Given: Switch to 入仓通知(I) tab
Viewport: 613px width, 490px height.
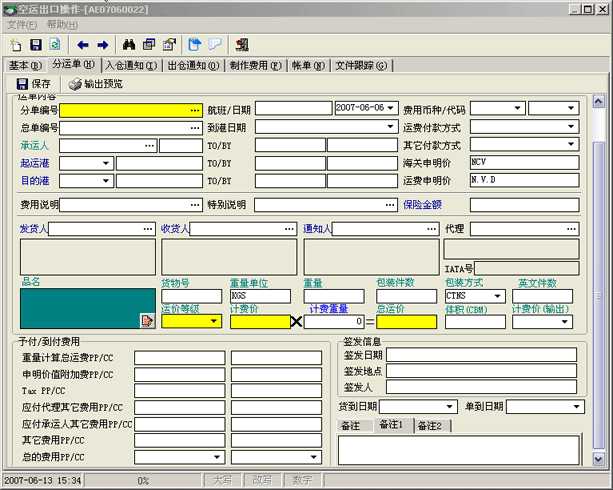Looking at the screenshot, I should point(131,65).
